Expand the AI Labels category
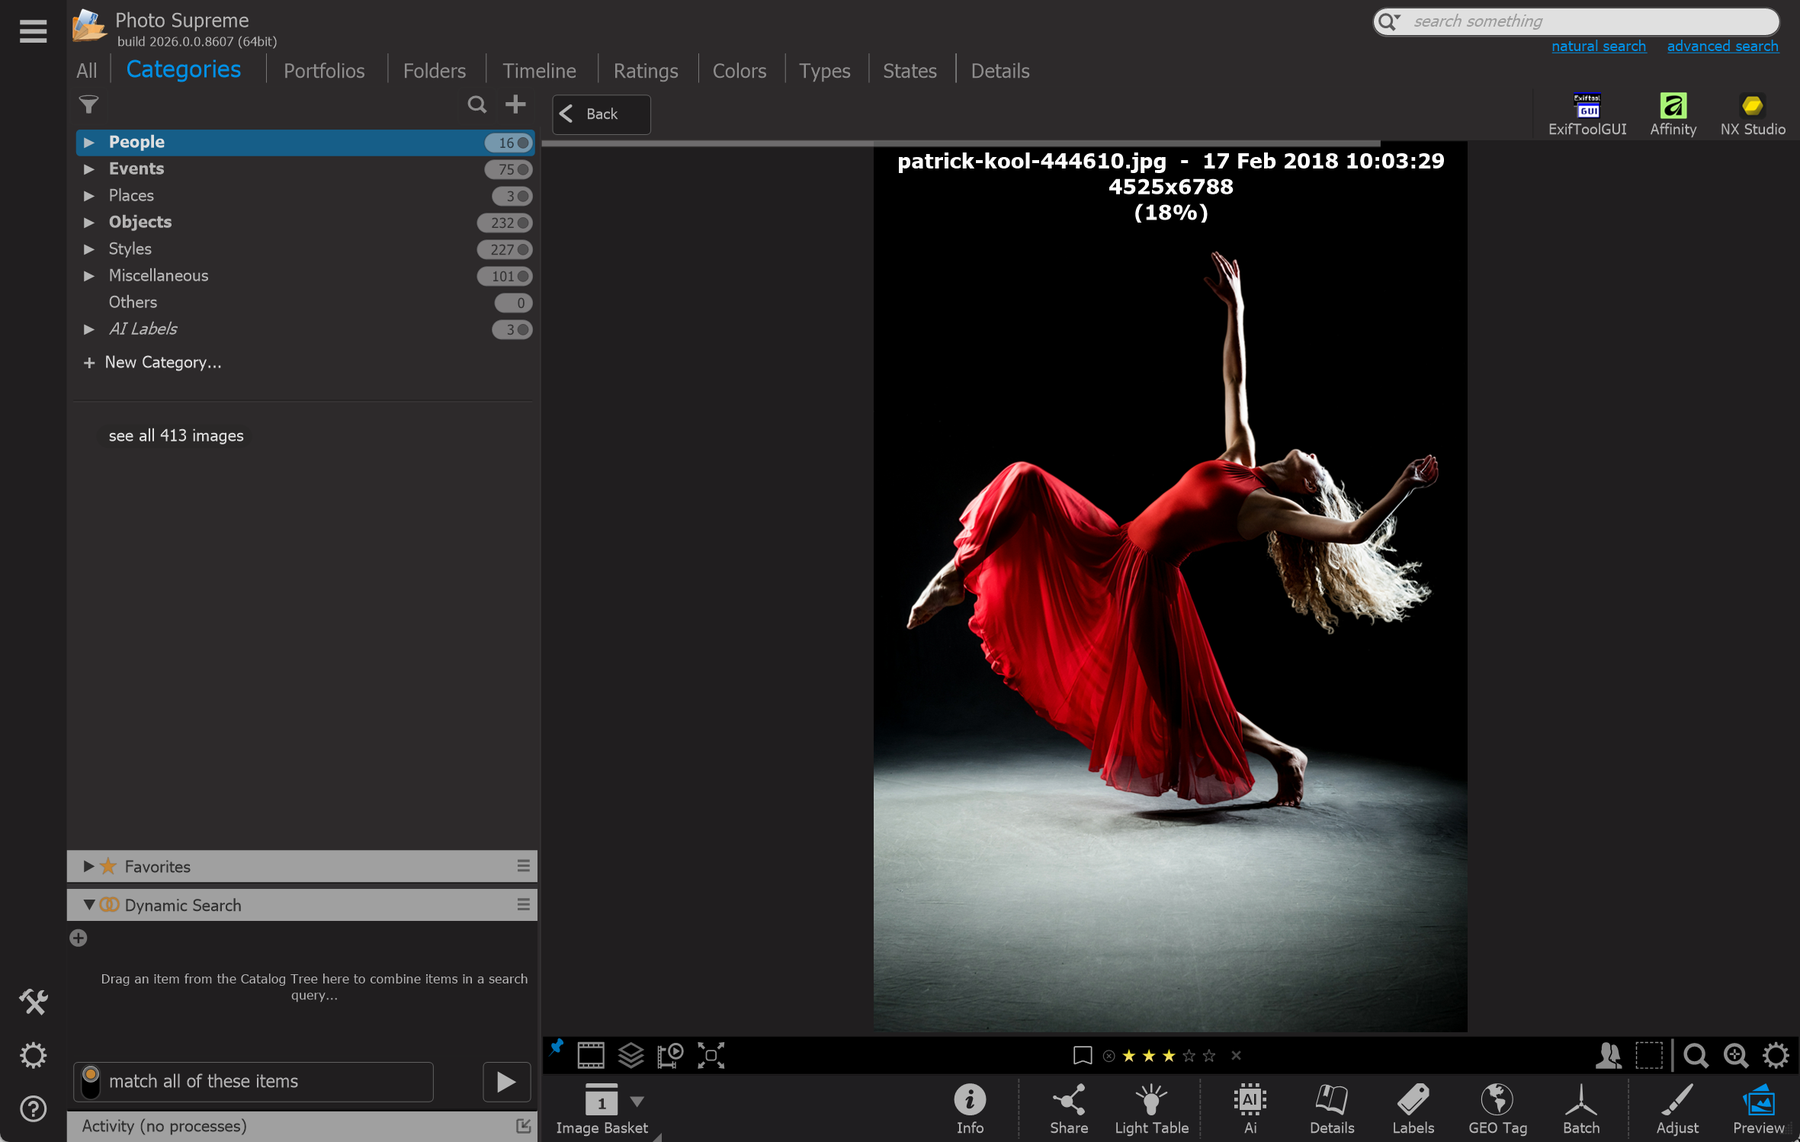This screenshot has width=1800, height=1142. pyautogui.click(x=89, y=329)
